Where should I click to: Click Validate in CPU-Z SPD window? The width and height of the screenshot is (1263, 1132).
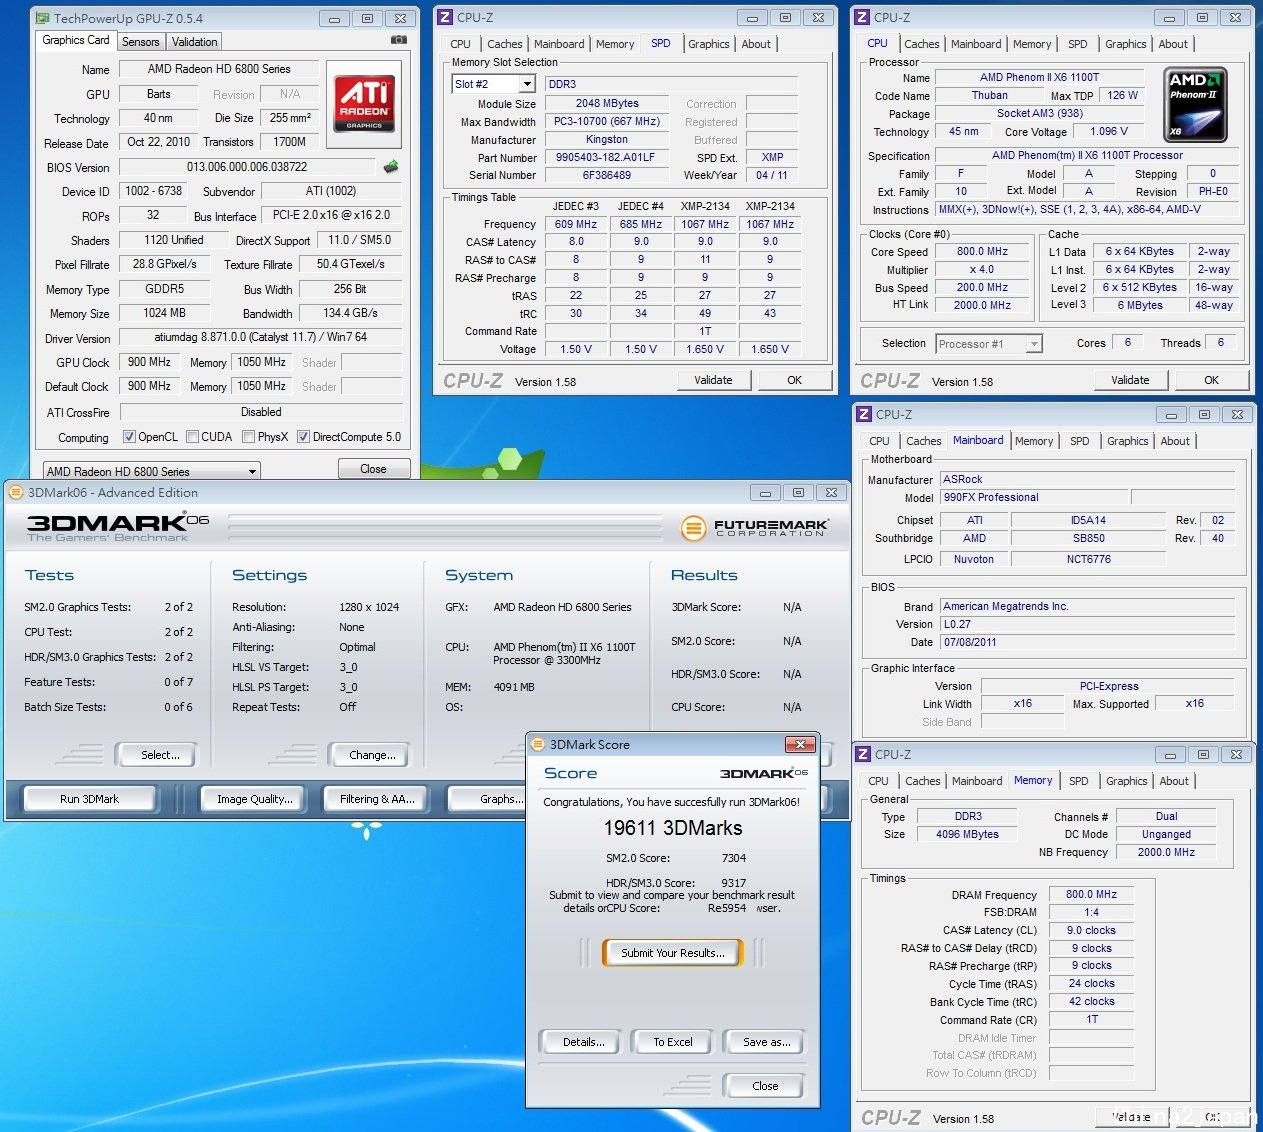click(713, 380)
